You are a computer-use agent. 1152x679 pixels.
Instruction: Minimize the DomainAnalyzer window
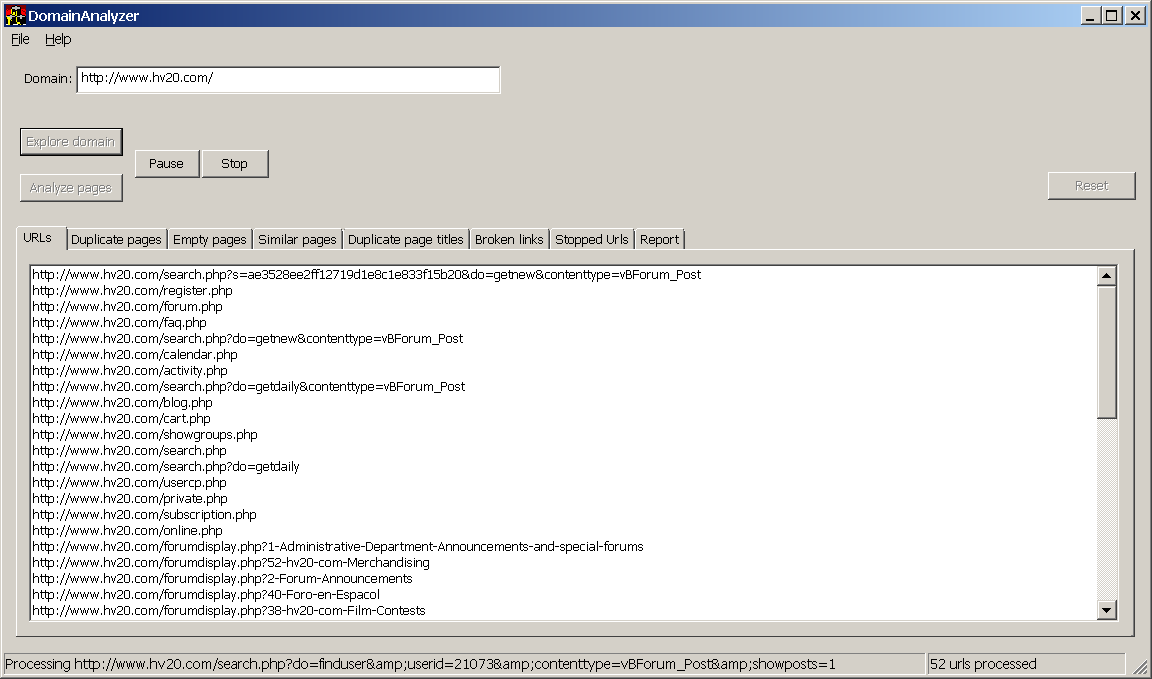click(1090, 15)
